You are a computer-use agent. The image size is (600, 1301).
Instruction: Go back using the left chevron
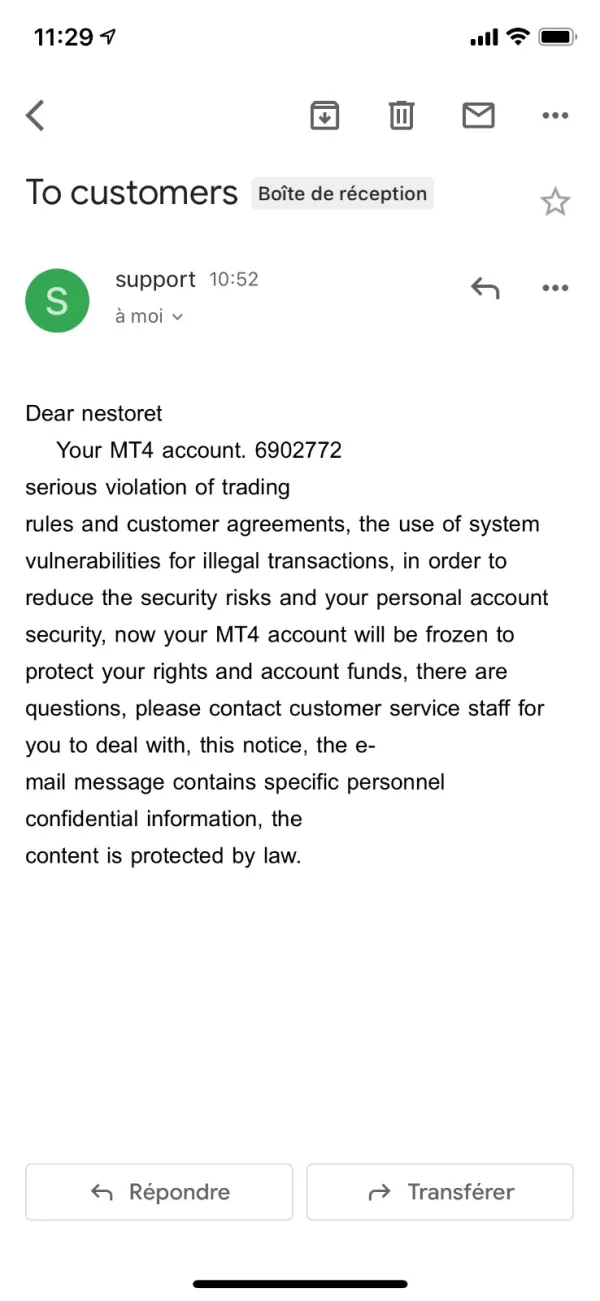36,116
